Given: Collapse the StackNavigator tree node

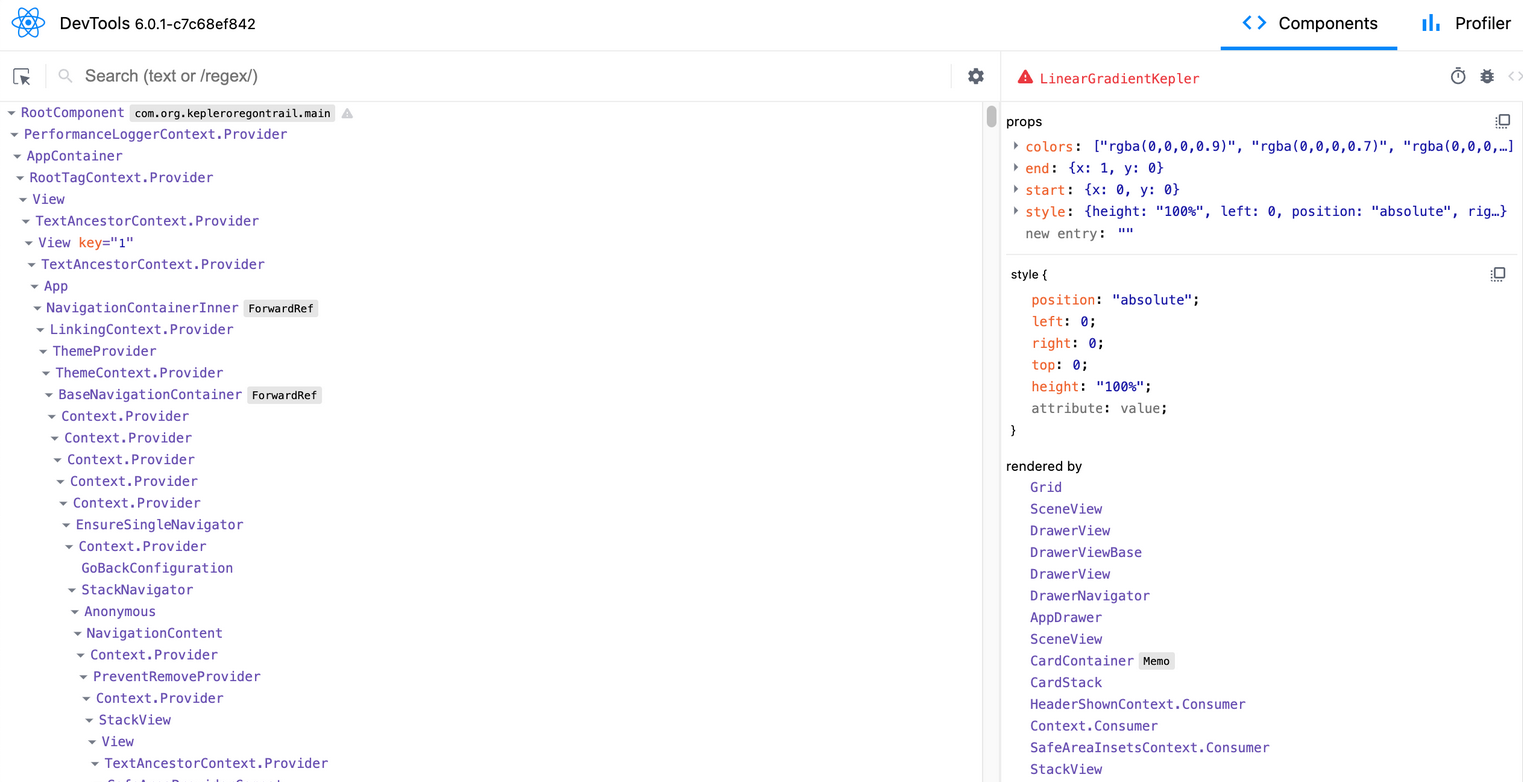Looking at the screenshot, I should 72,590.
